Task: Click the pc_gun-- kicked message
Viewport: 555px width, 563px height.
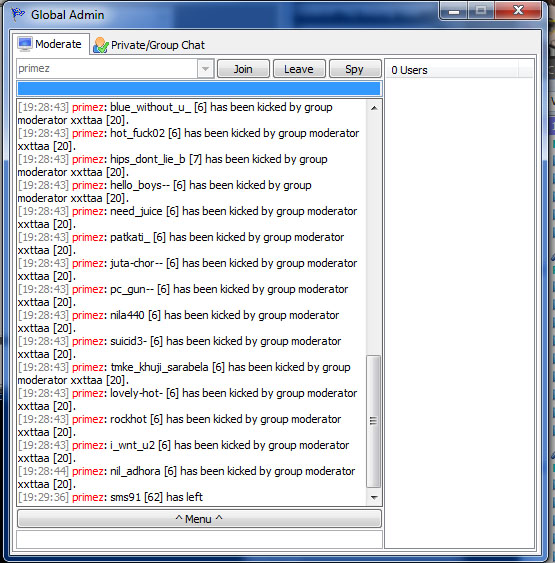Action: pos(183,296)
